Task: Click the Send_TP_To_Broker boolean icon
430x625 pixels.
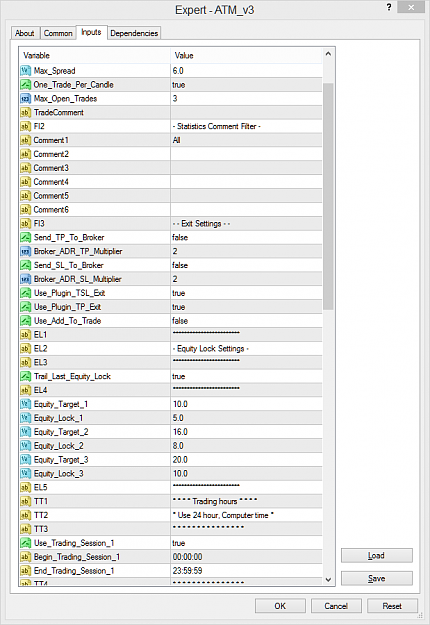Action: (x=26, y=238)
